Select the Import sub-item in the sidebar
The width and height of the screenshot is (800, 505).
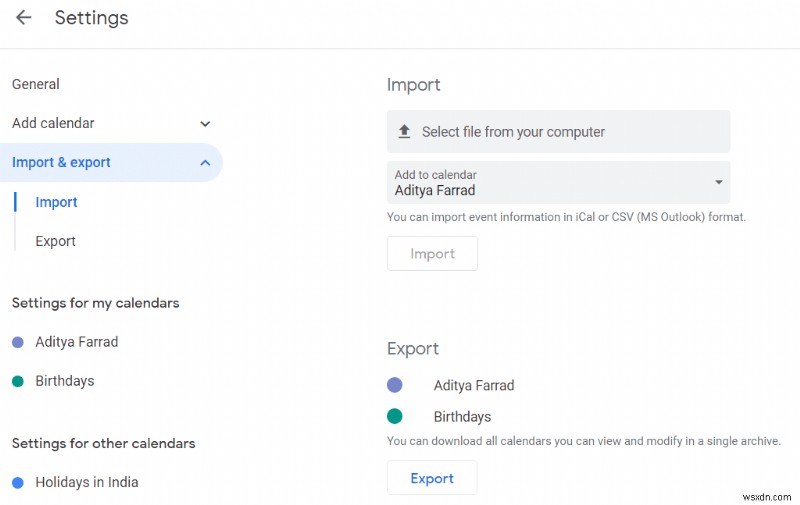[x=56, y=202]
